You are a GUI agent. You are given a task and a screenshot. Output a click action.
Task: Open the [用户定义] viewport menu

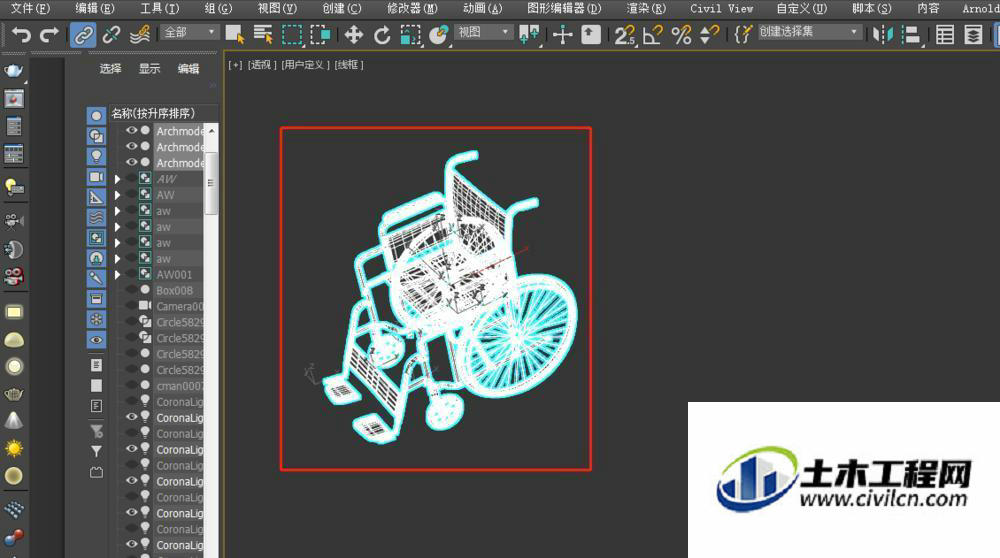305,65
